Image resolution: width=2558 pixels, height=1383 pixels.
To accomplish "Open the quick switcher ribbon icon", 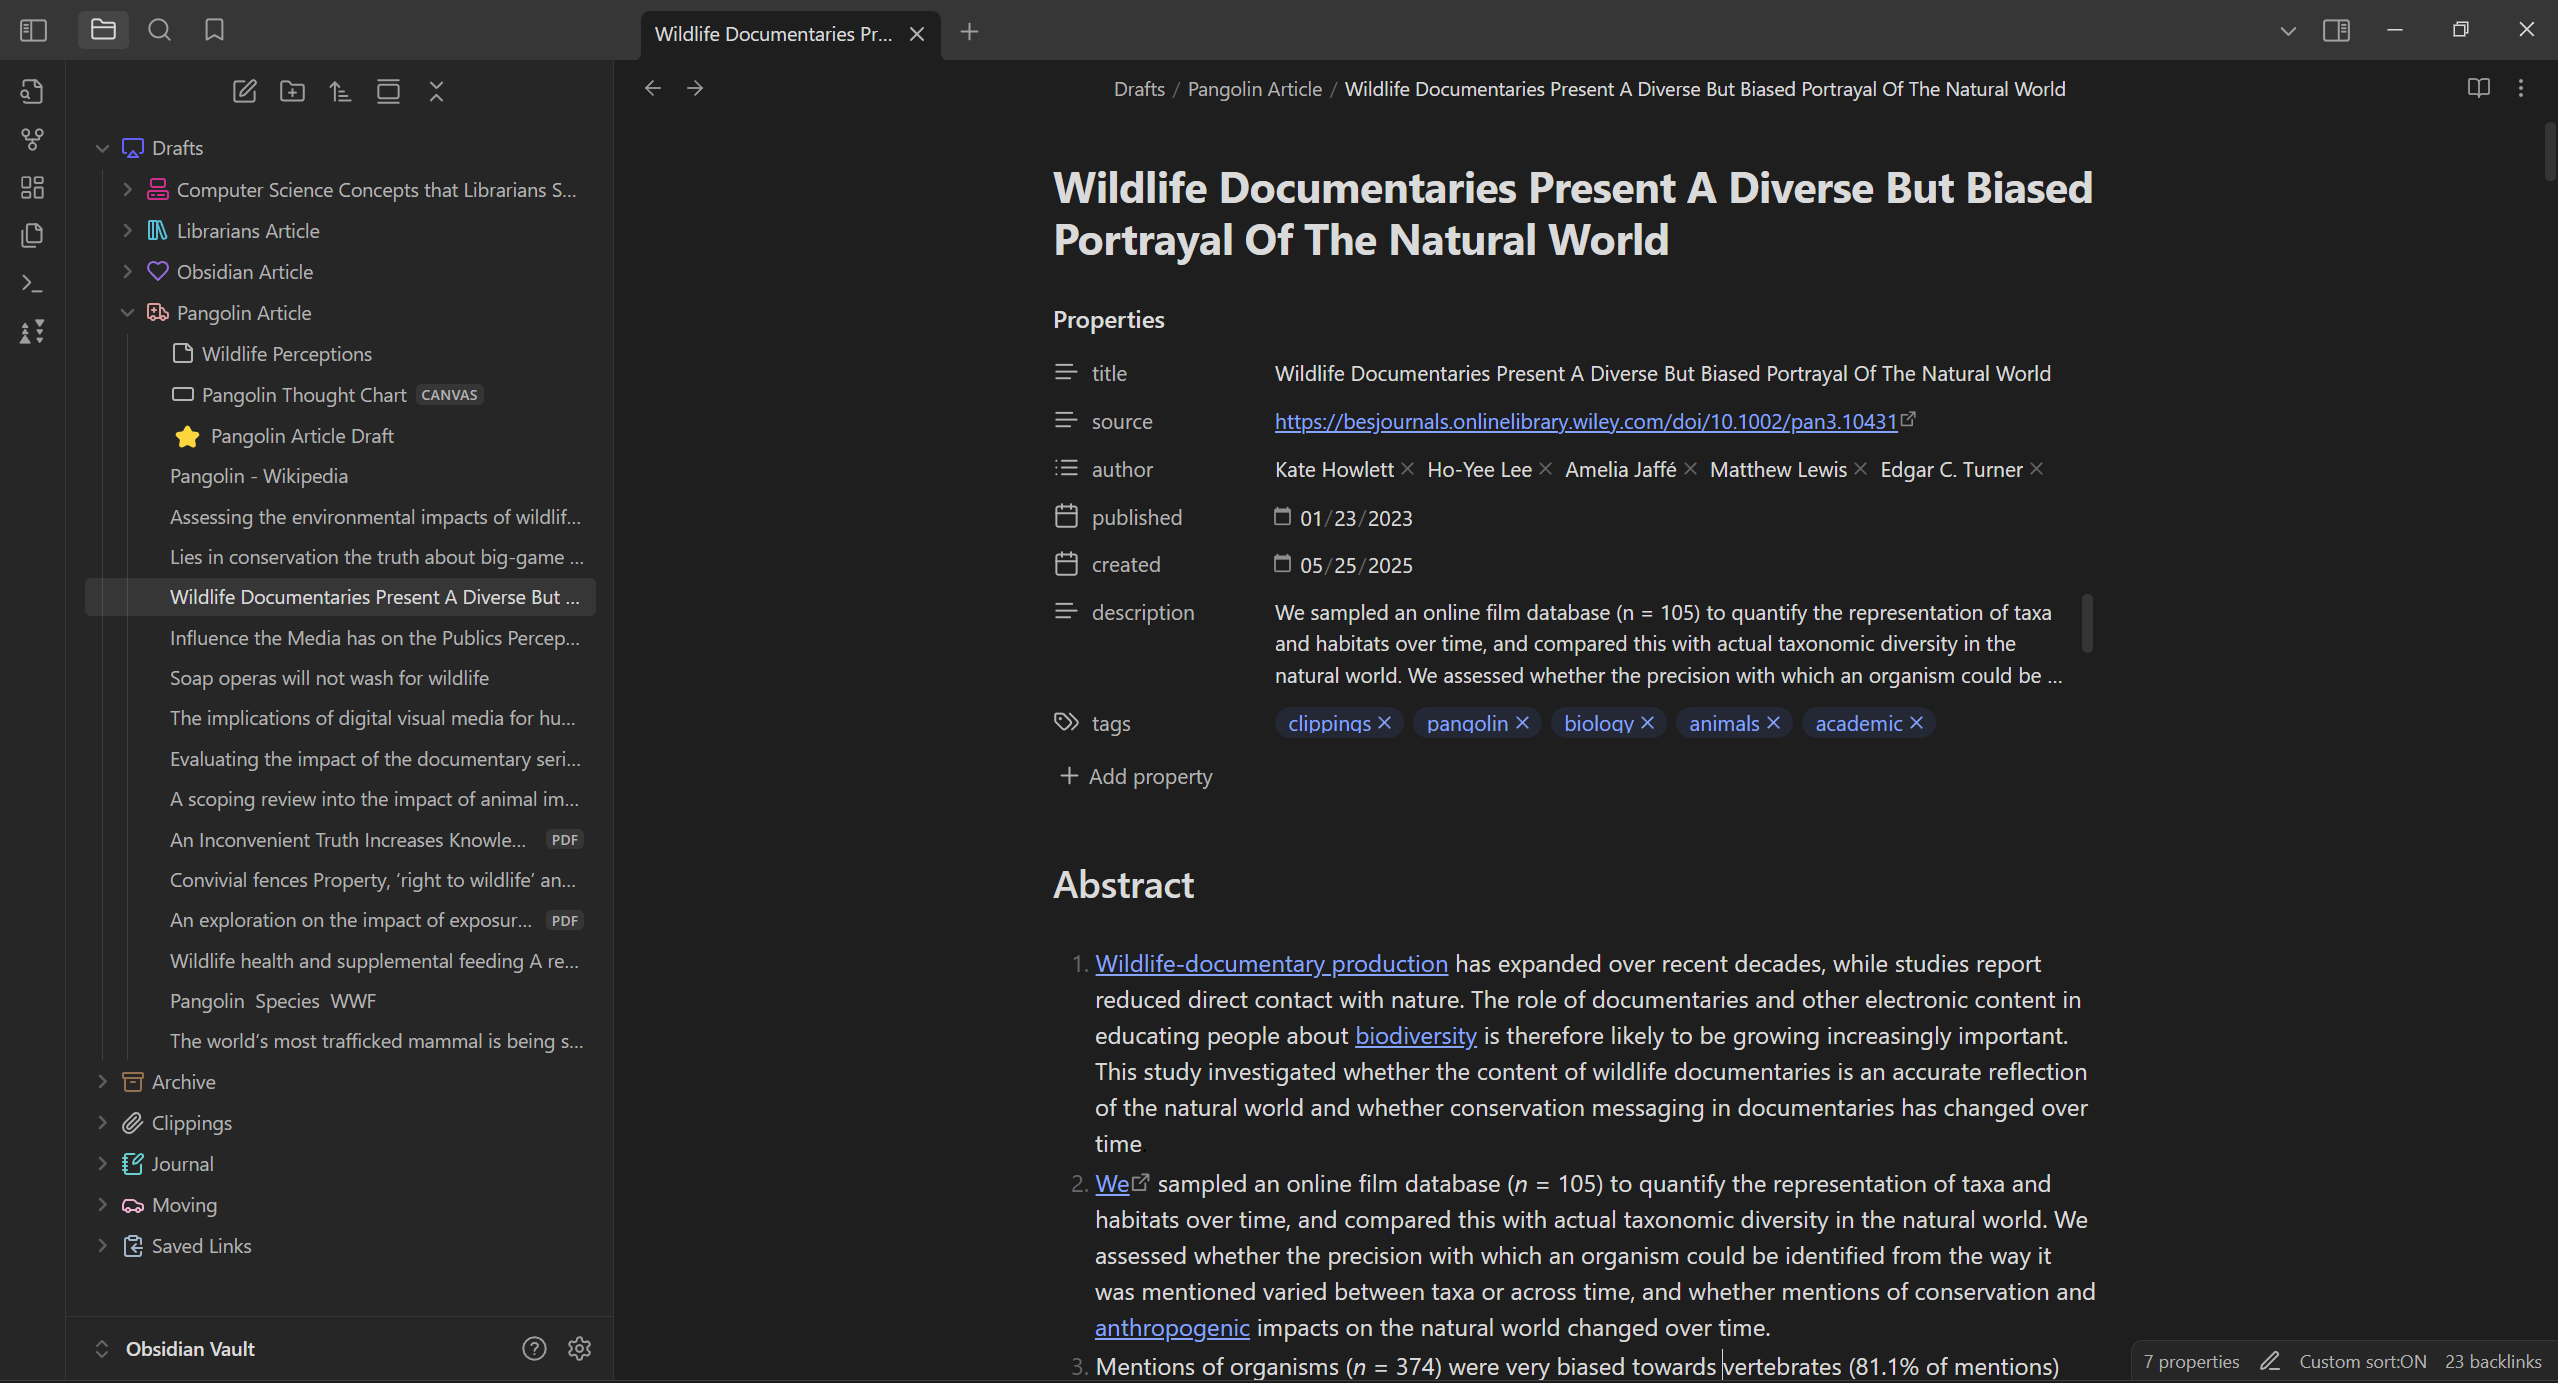I will 32,91.
